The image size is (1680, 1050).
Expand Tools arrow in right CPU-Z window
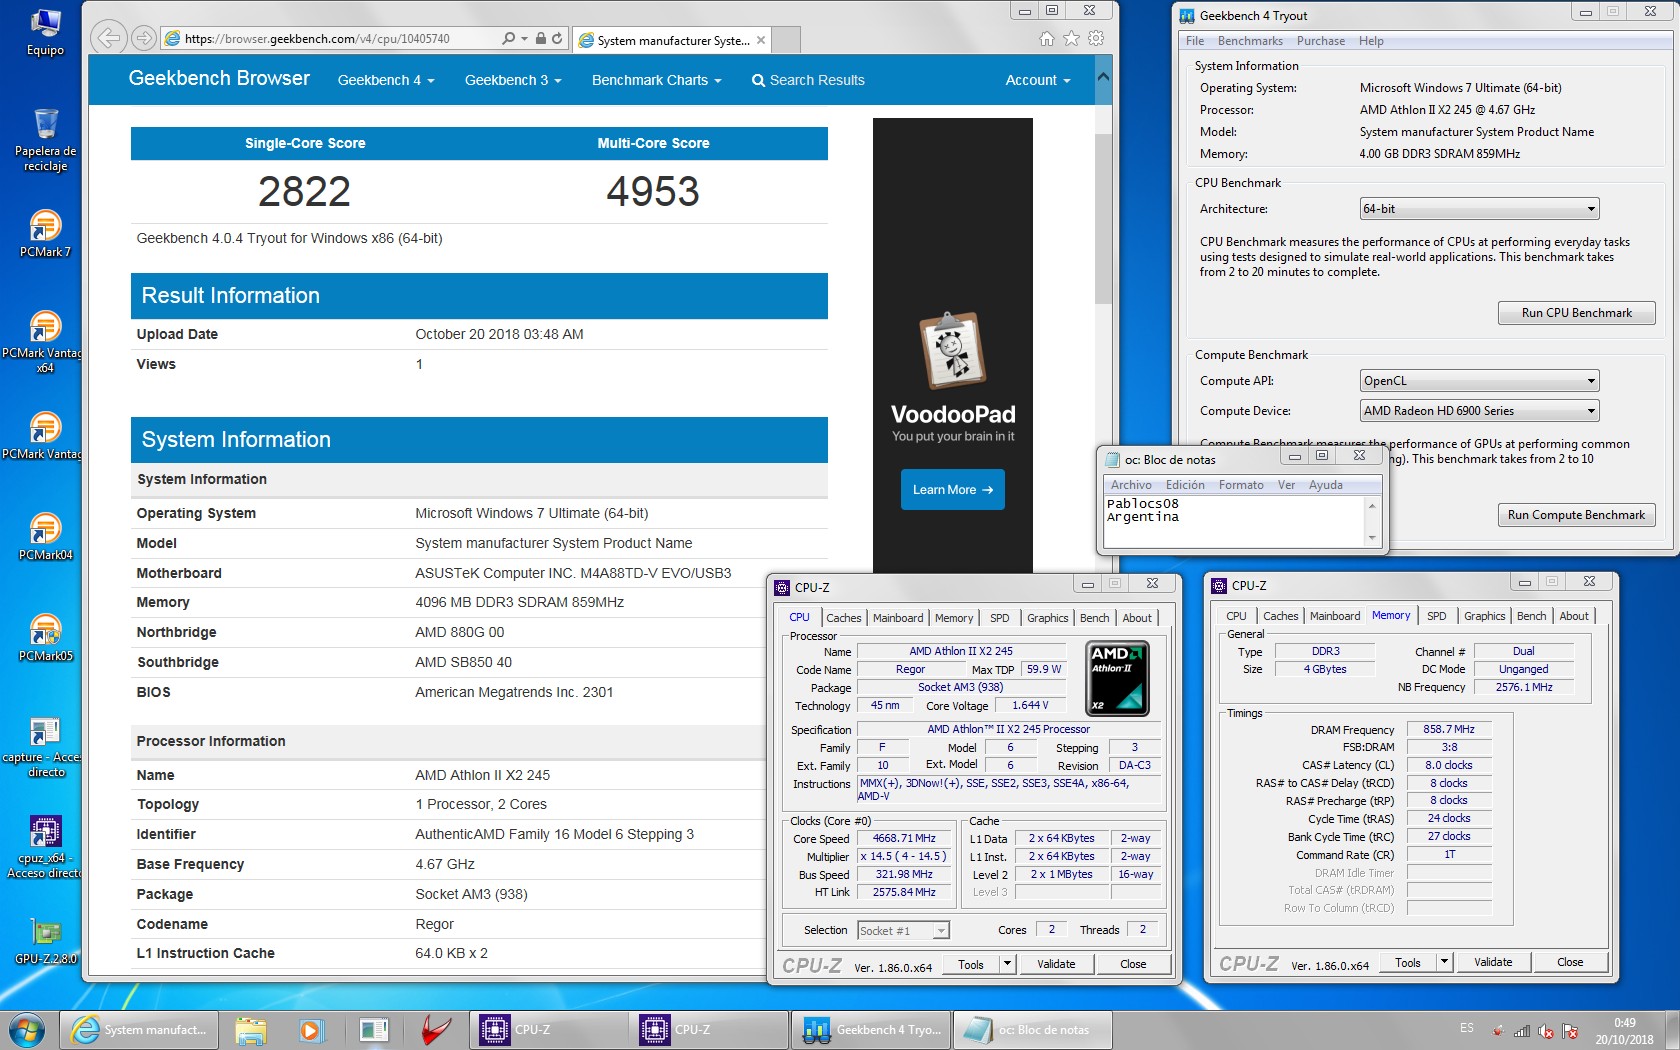tap(1444, 962)
